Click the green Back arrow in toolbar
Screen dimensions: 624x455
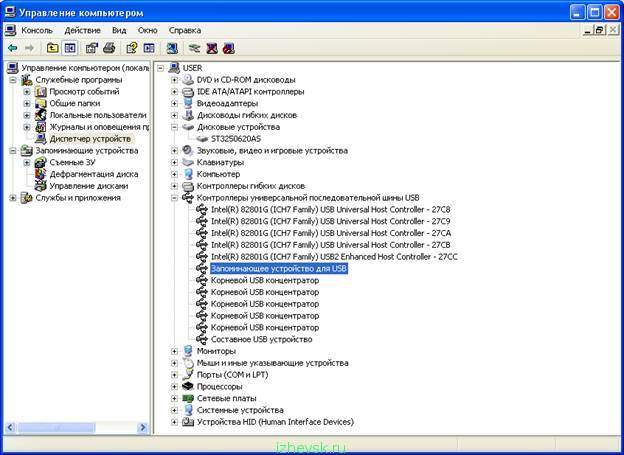[13, 48]
